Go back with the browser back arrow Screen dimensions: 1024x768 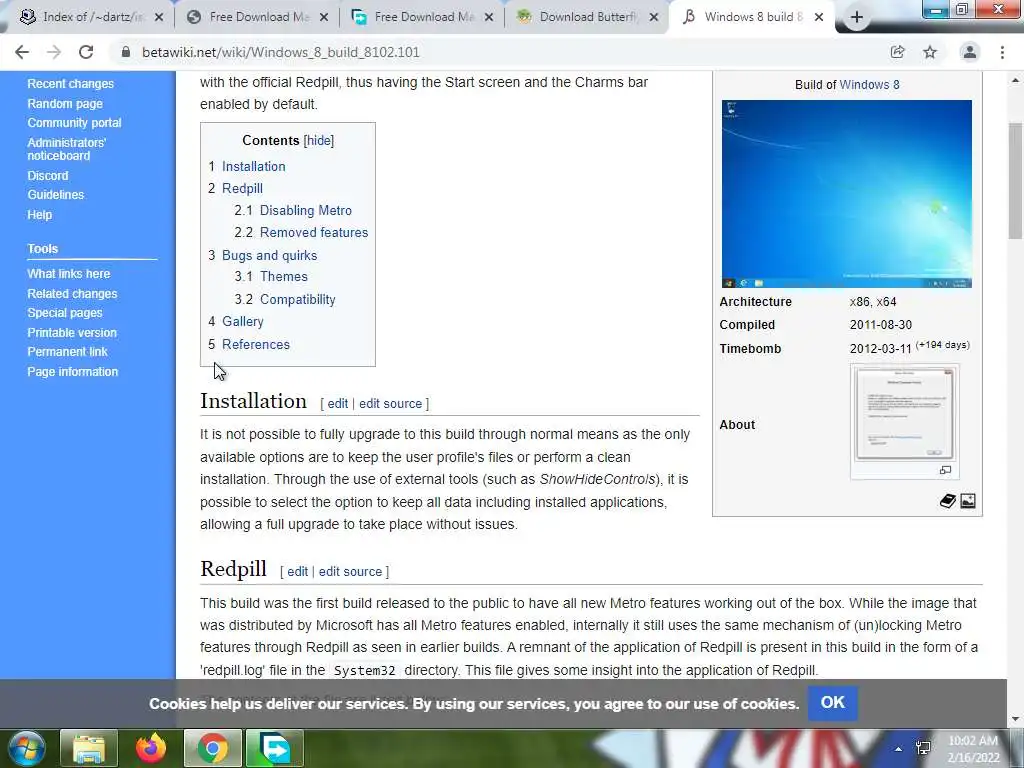[22, 52]
